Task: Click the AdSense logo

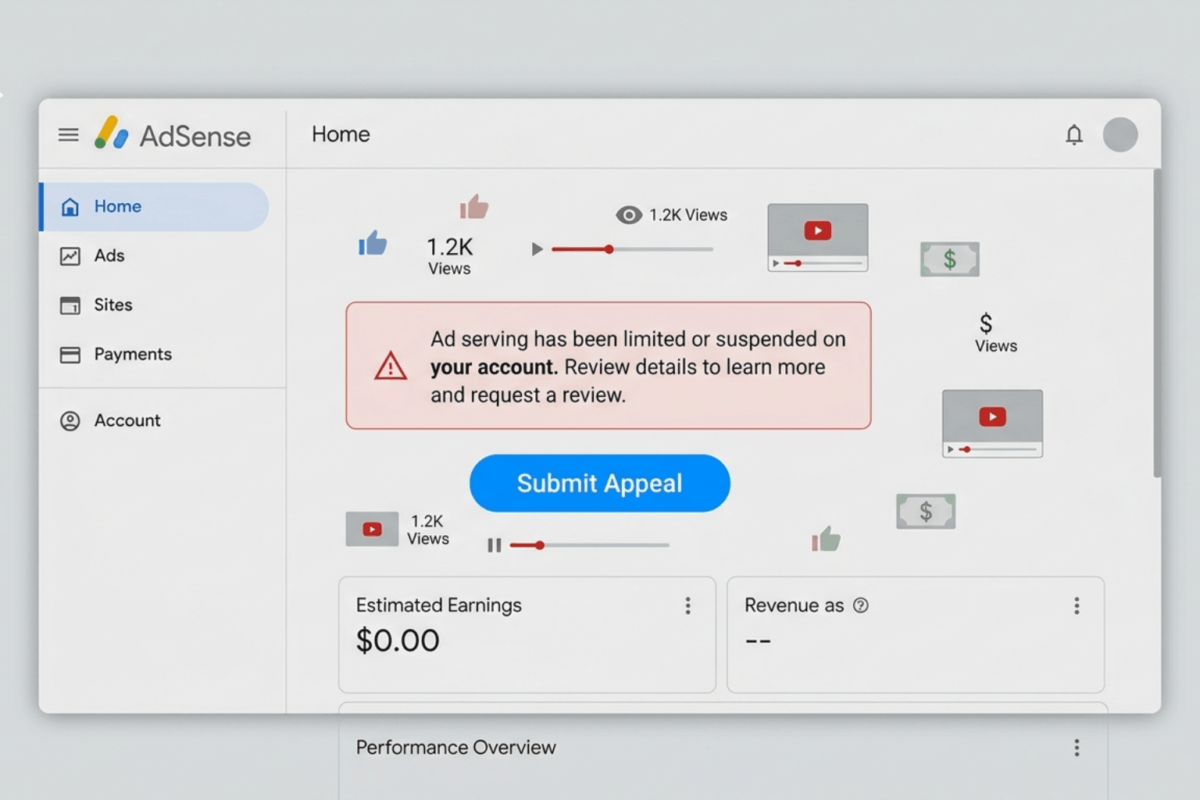Action: coord(173,135)
